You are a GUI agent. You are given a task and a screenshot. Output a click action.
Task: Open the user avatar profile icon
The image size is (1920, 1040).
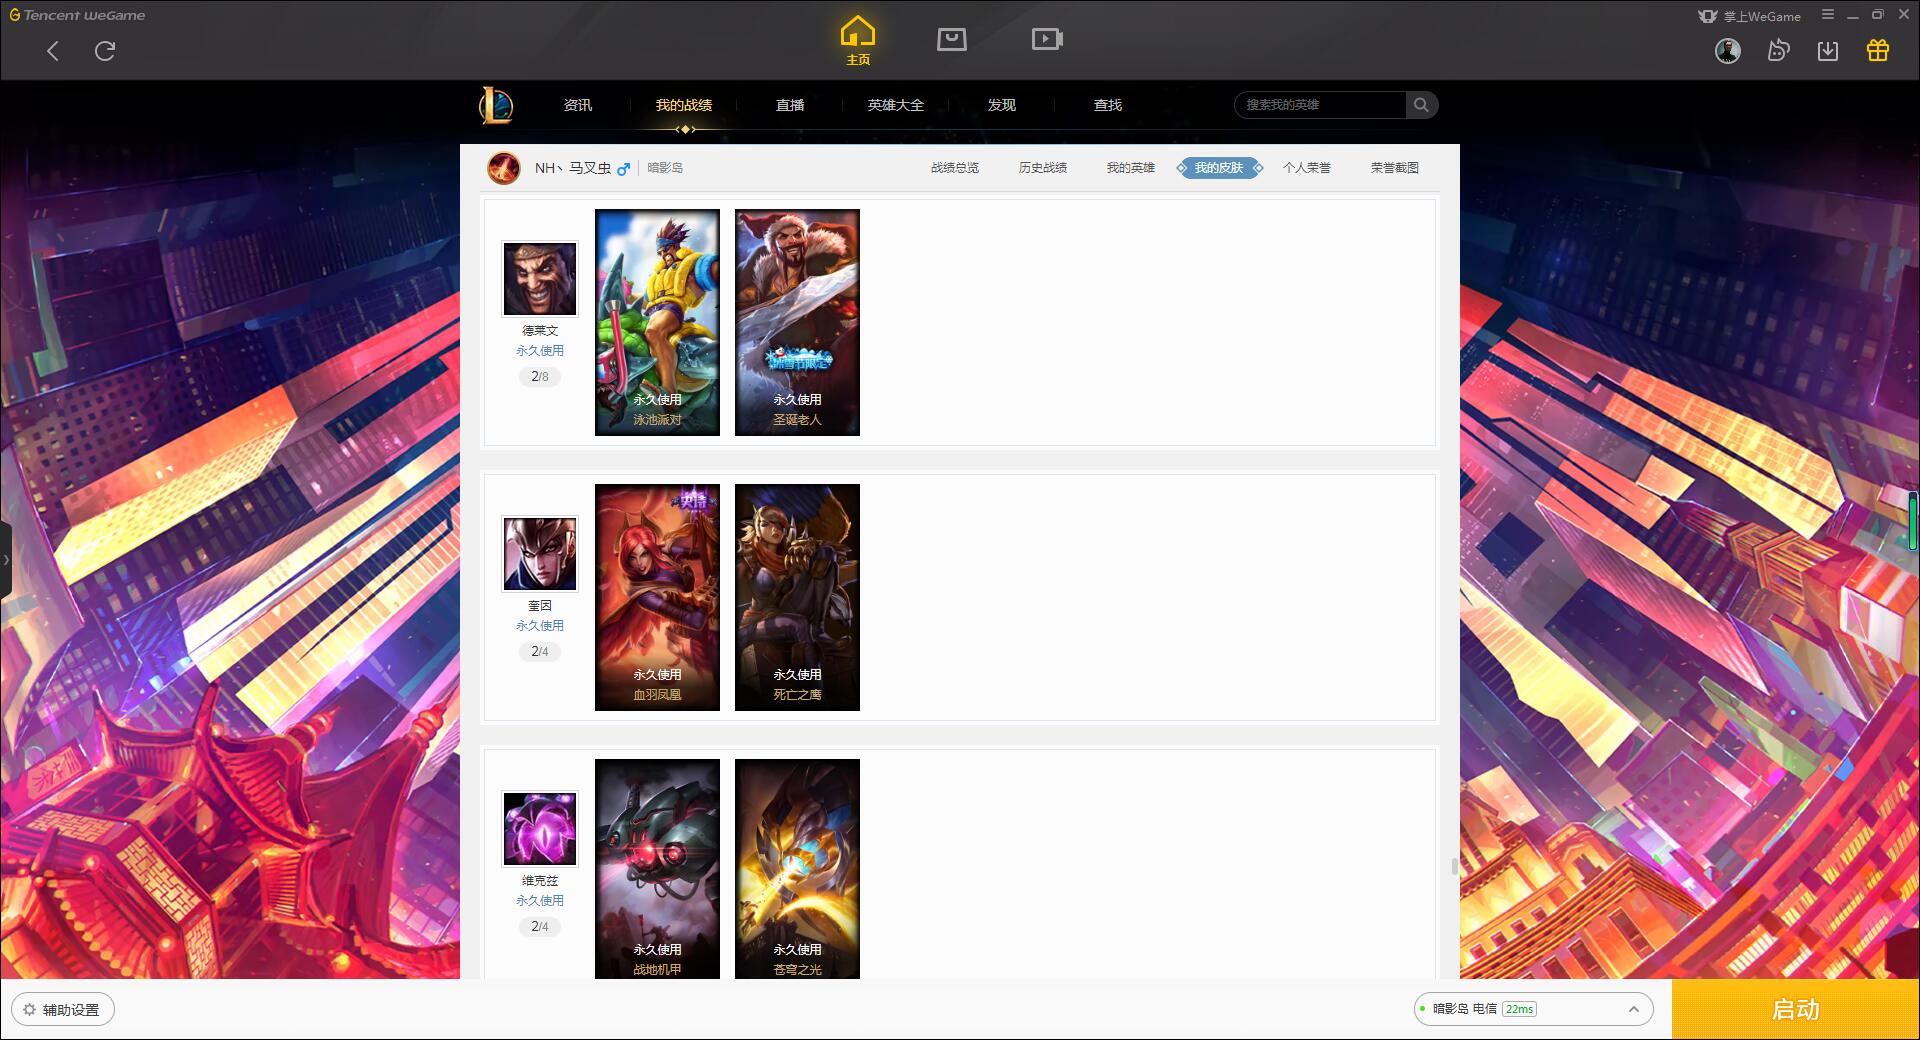pyautogui.click(x=1728, y=50)
